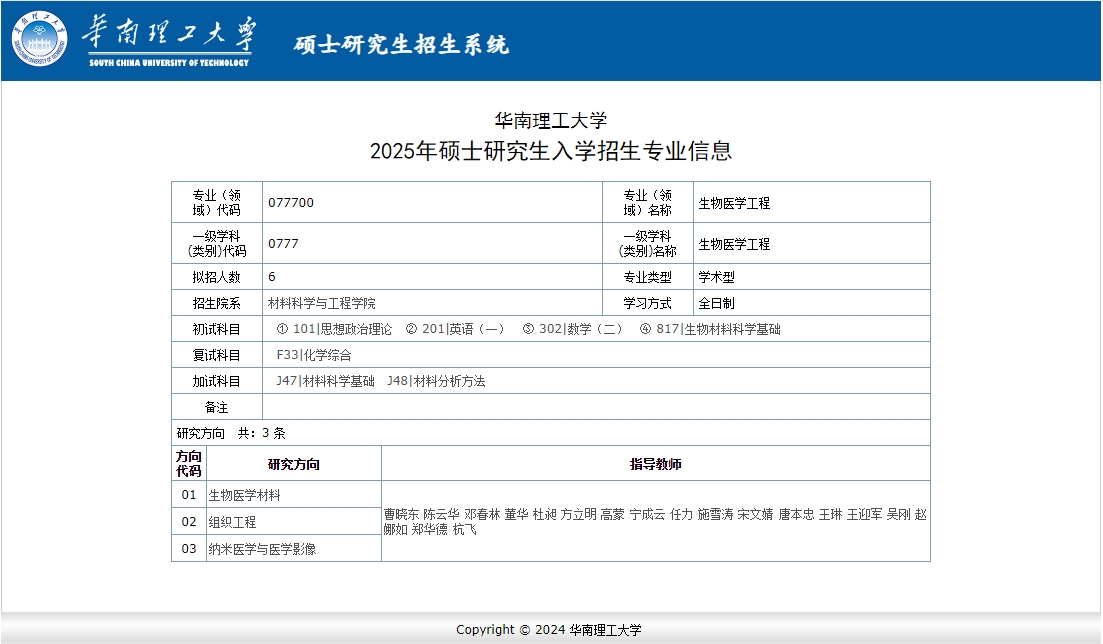Click the 华南理工大学 heading above the table
The width and height of the screenshot is (1103, 644).
tap(551, 120)
